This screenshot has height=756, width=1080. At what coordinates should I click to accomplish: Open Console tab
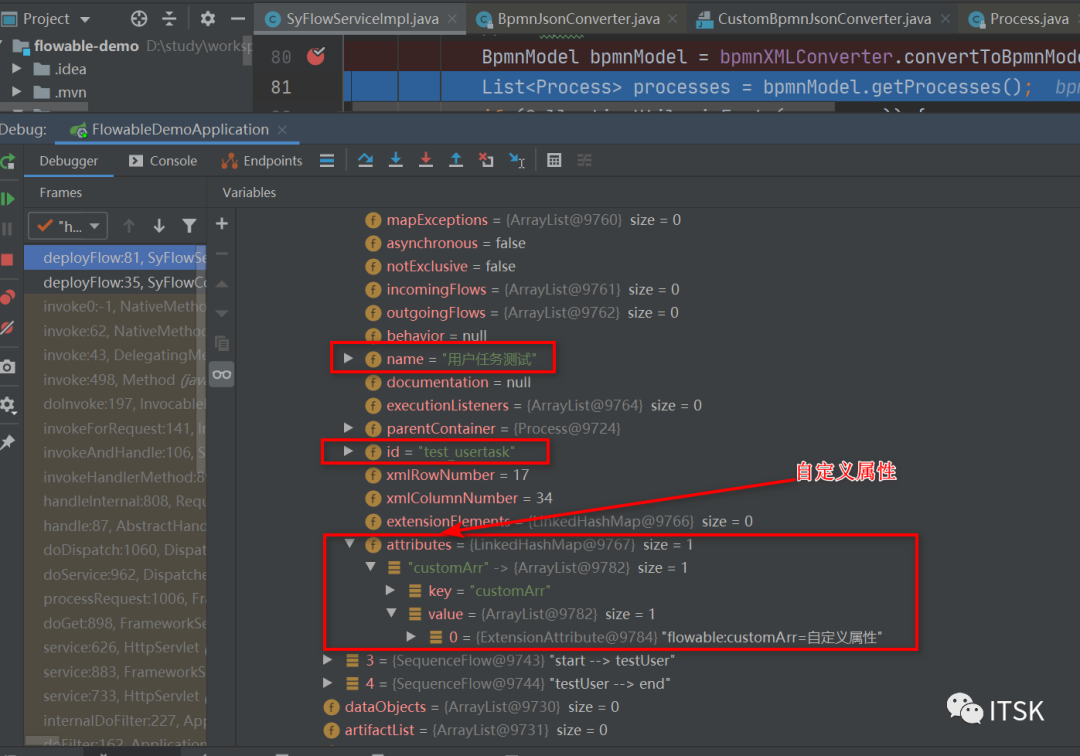coord(163,160)
